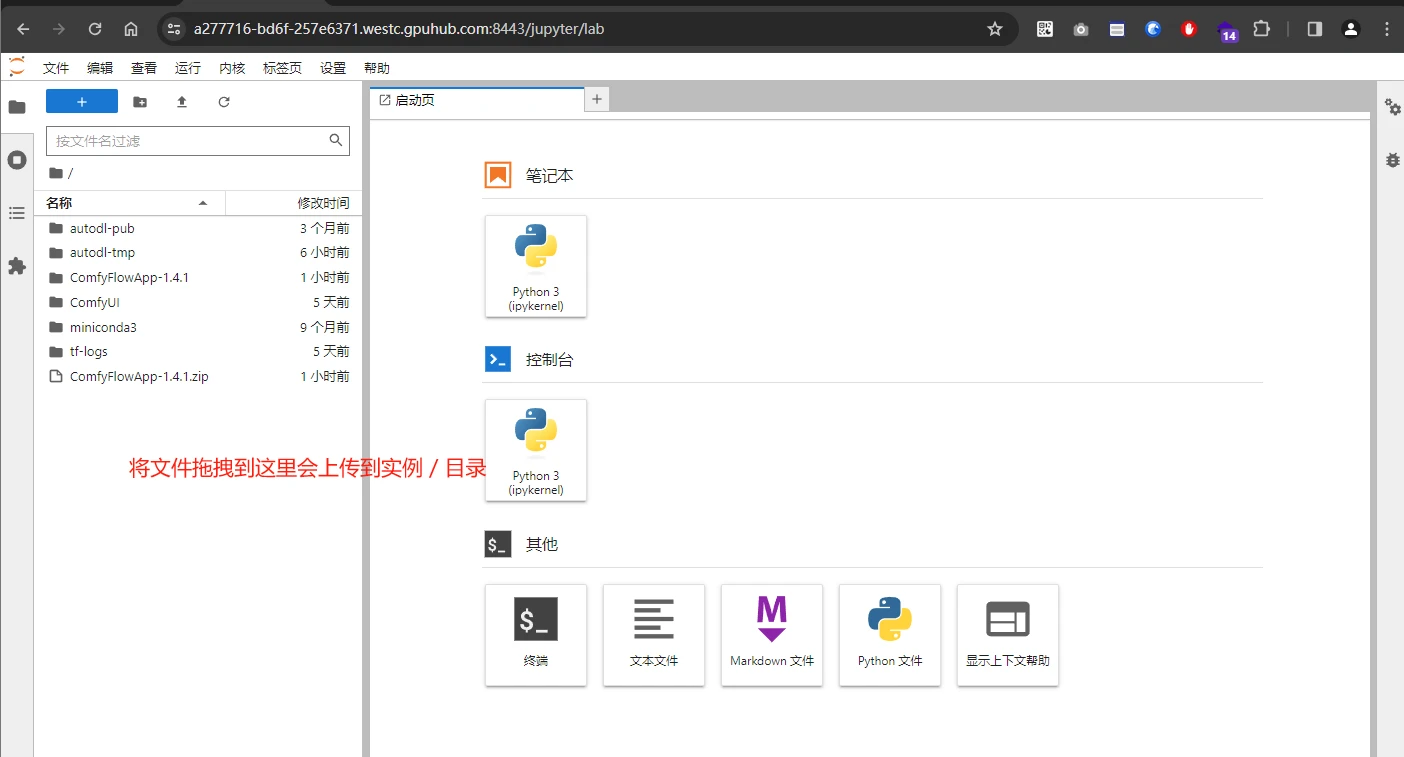
Task: Go back in browser history
Action: click(23, 29)
